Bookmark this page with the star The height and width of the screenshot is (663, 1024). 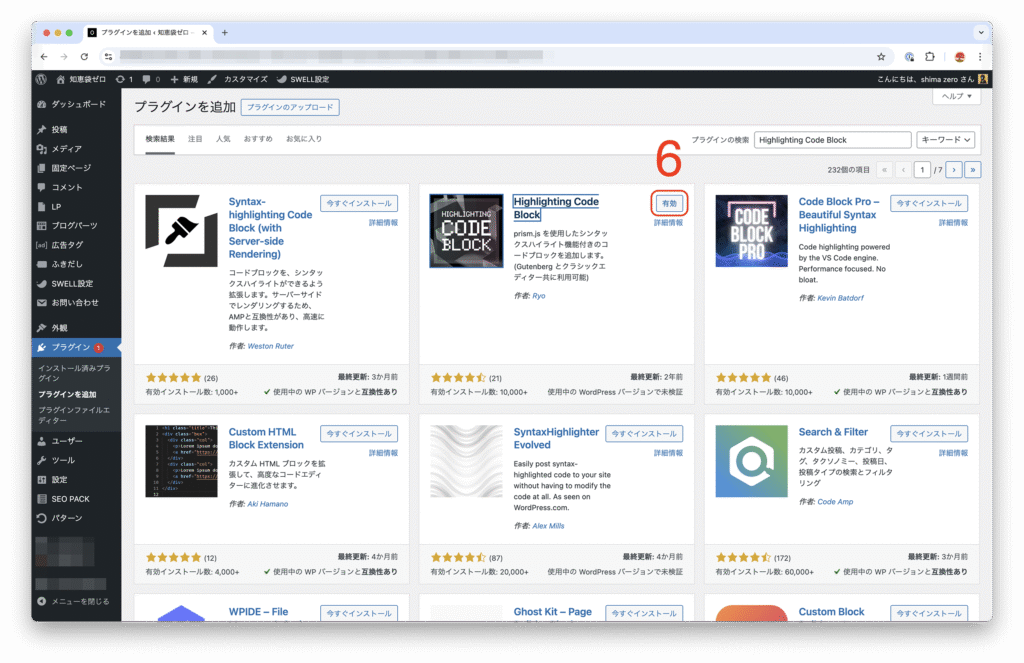tap(881, 57)
